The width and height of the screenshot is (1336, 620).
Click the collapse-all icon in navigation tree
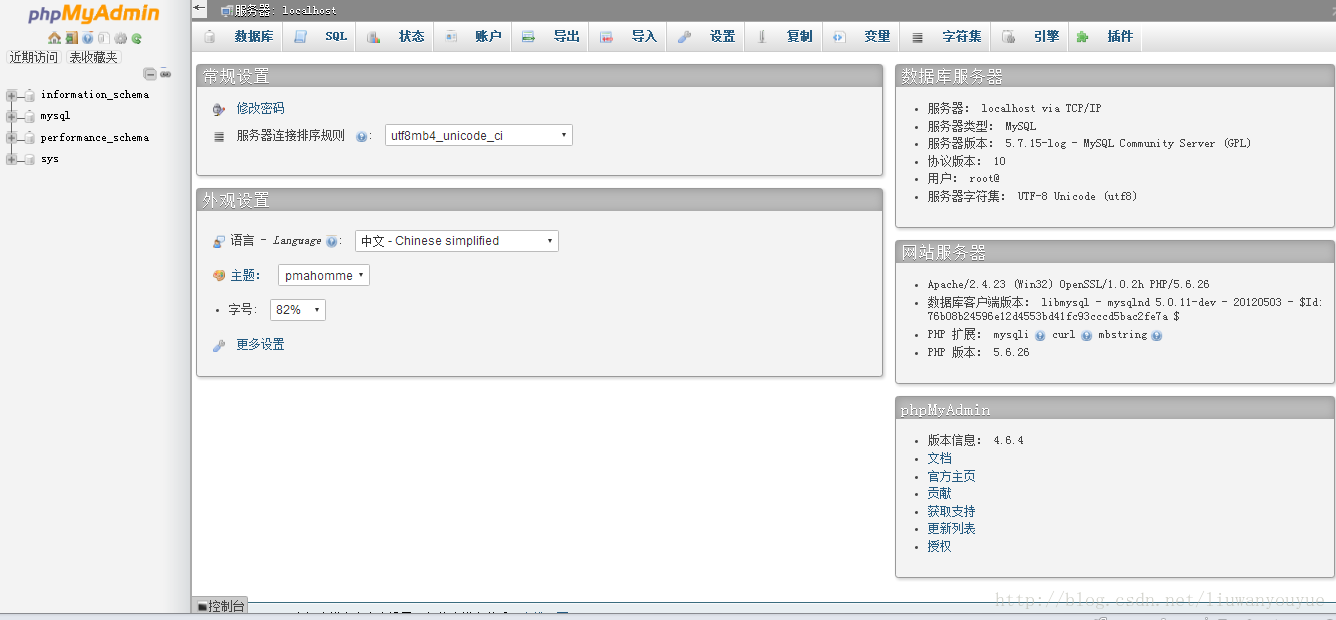150,73
